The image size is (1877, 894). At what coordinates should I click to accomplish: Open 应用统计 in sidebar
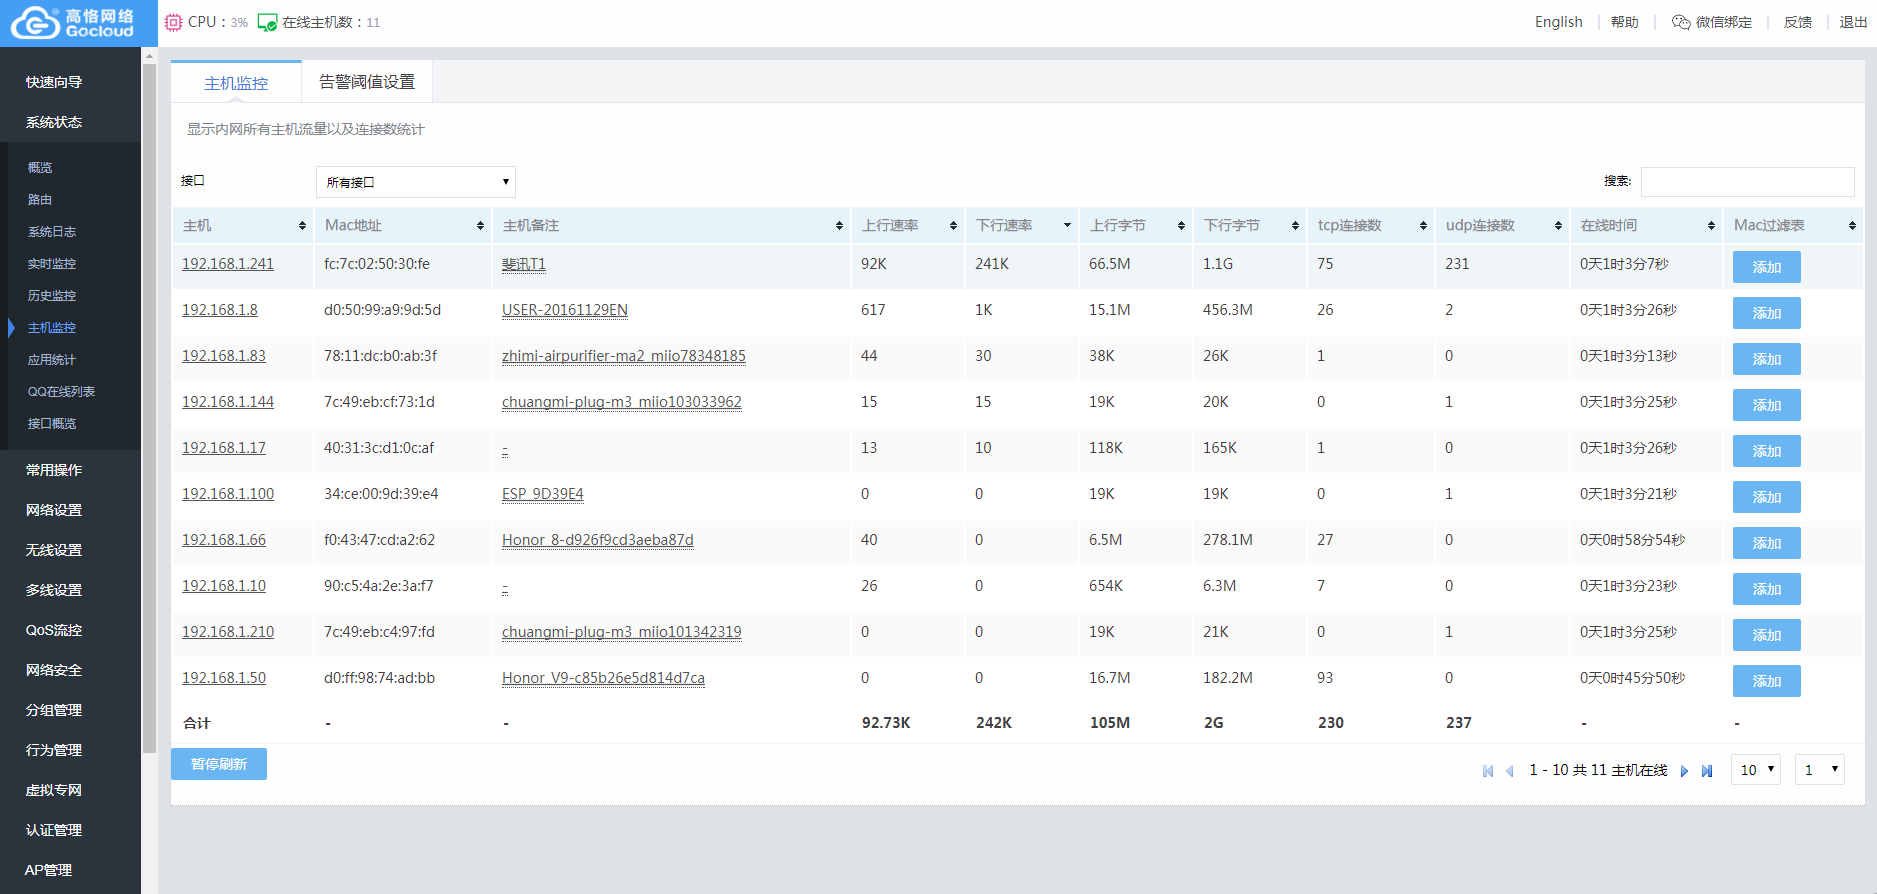click(x=52, y=360)
